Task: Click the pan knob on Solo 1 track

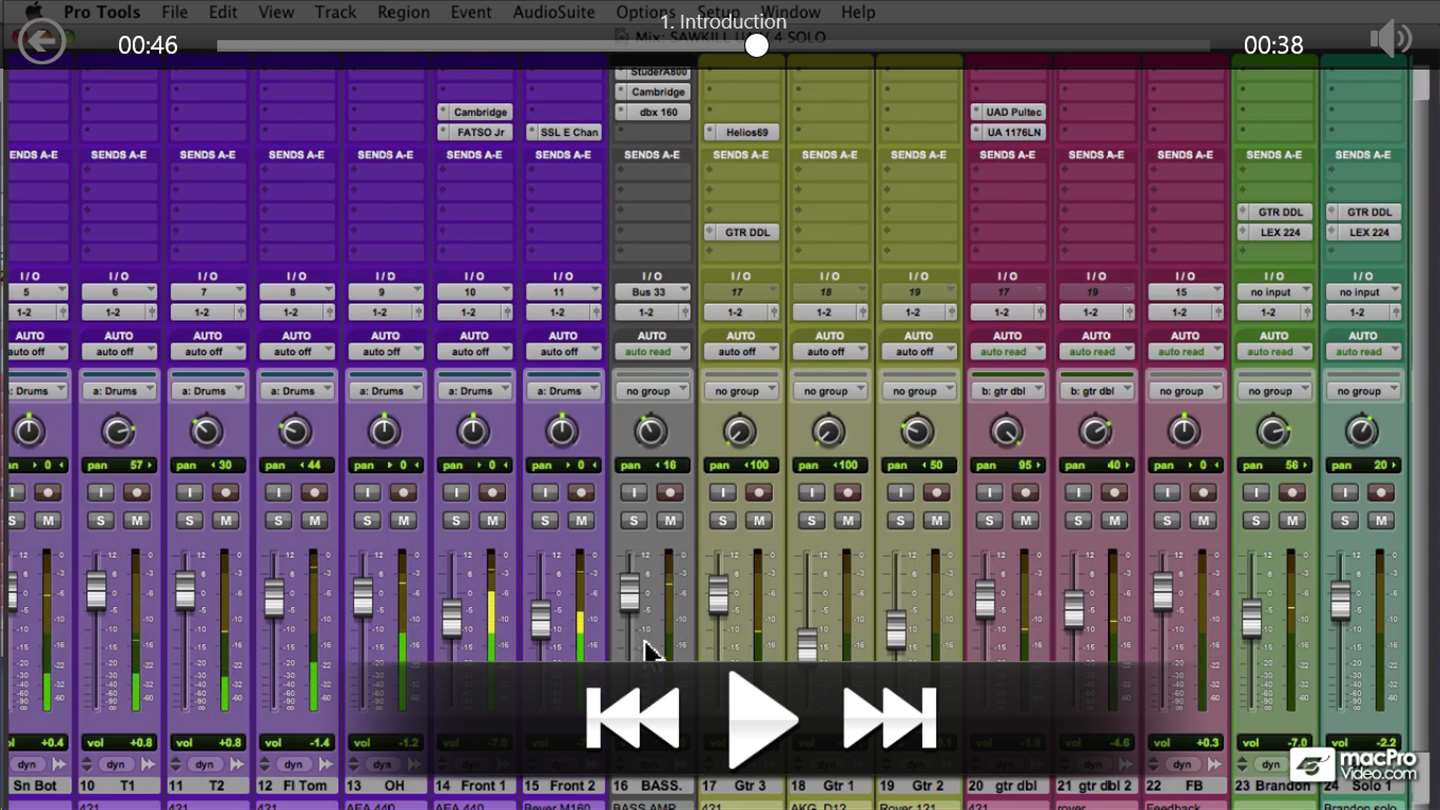Action: (1361, 431)
